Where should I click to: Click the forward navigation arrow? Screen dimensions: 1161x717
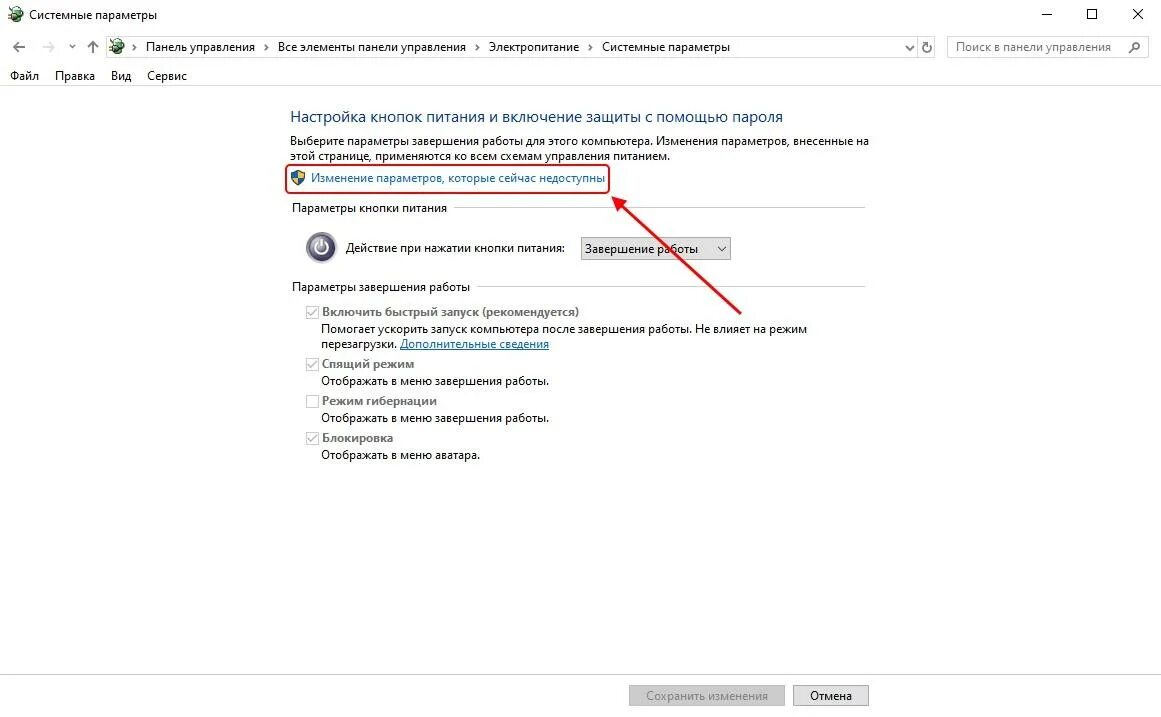pyautogui.click(x=48, y=47)
